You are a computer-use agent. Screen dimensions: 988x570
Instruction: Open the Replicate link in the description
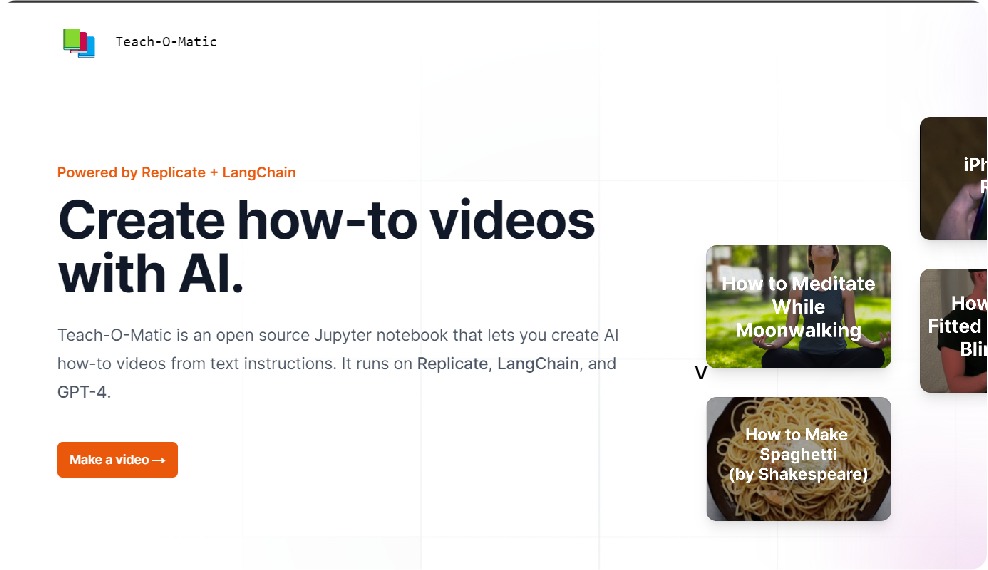(452, 363)
